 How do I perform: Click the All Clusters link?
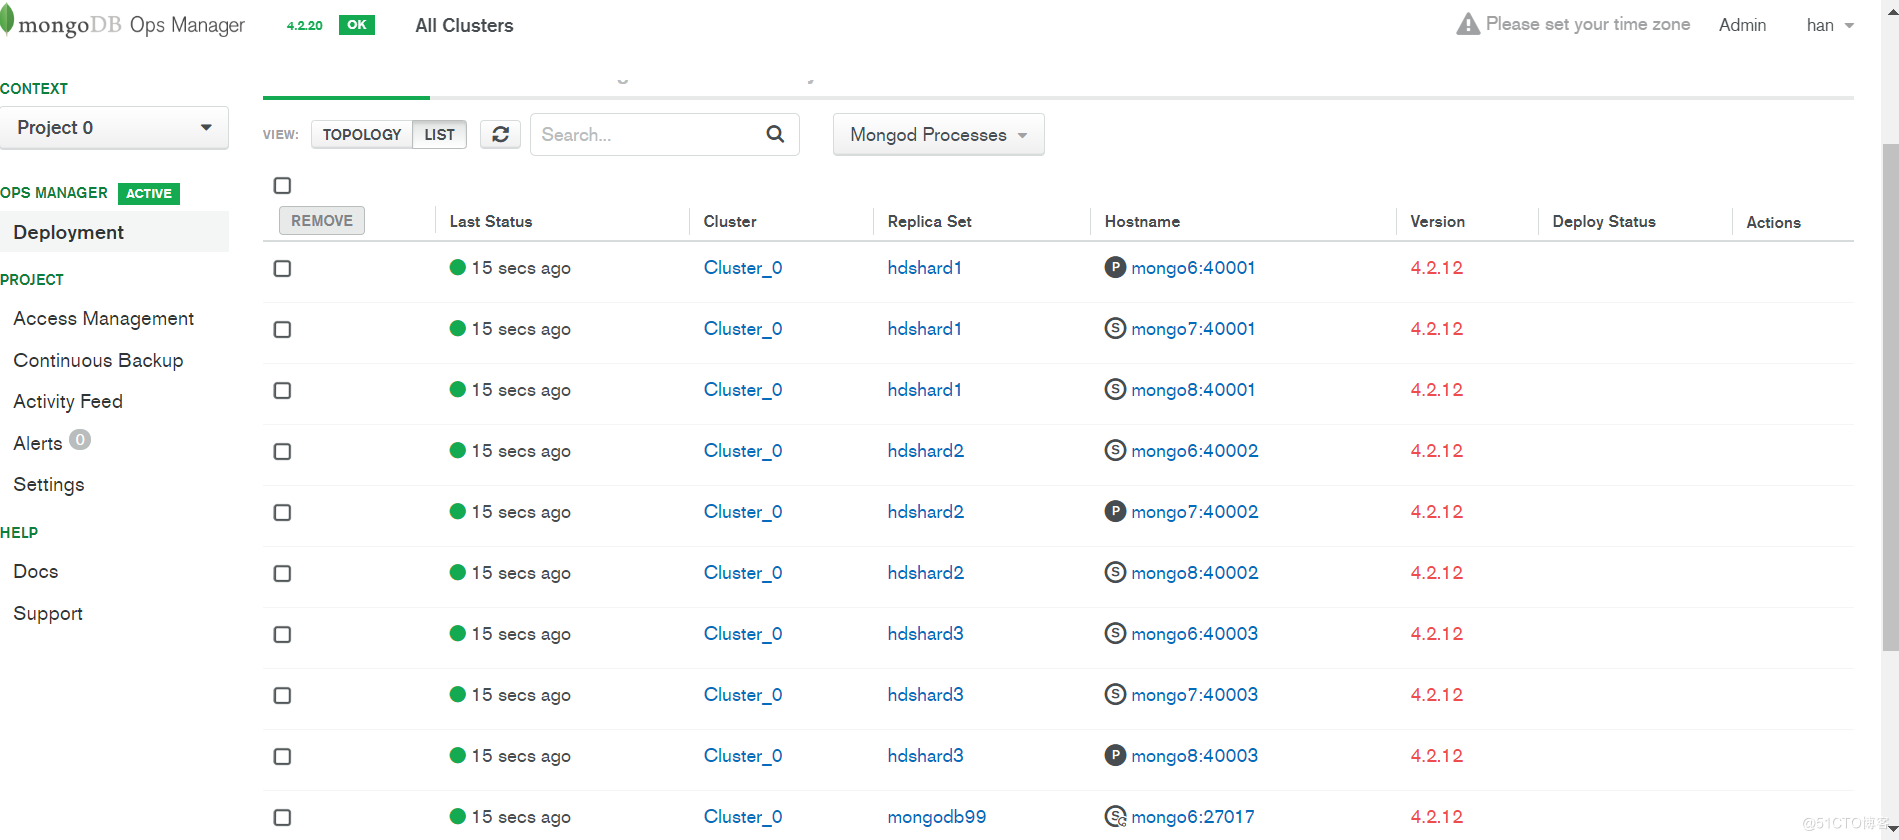(464, 25)
